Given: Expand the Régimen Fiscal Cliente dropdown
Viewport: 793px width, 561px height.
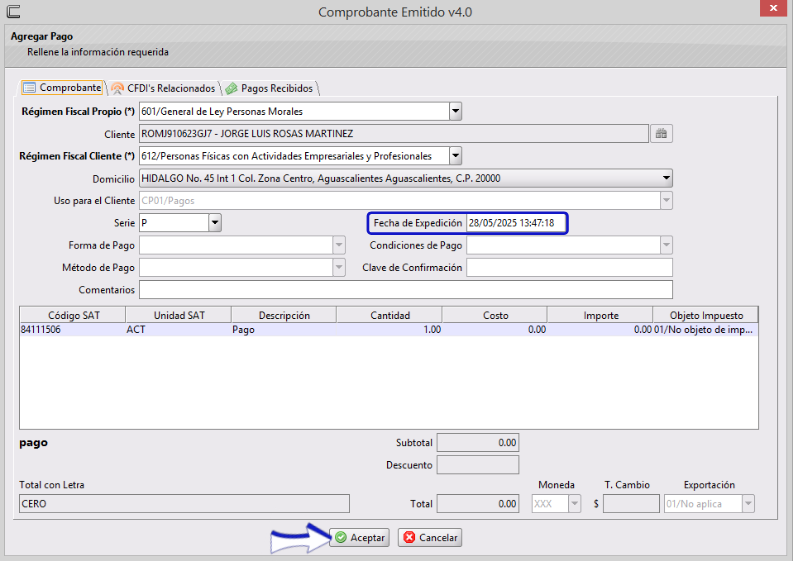Looking at the screenshot, I should [455, 156].
